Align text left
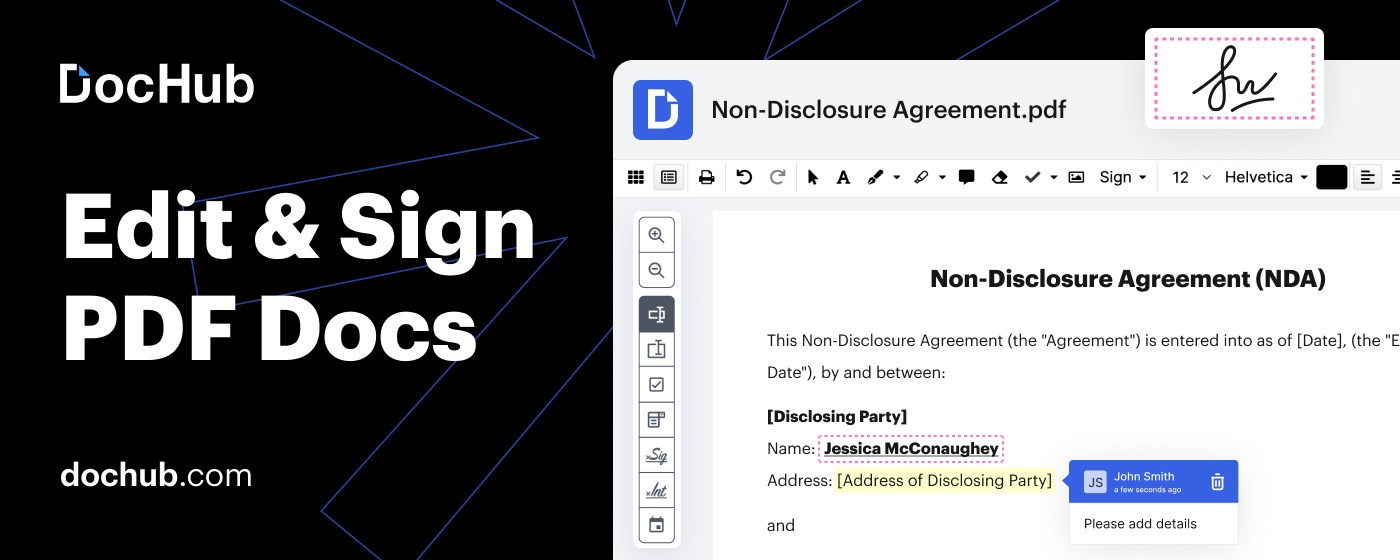This screenshot has width=1400, height=560. coord(1367,177)
